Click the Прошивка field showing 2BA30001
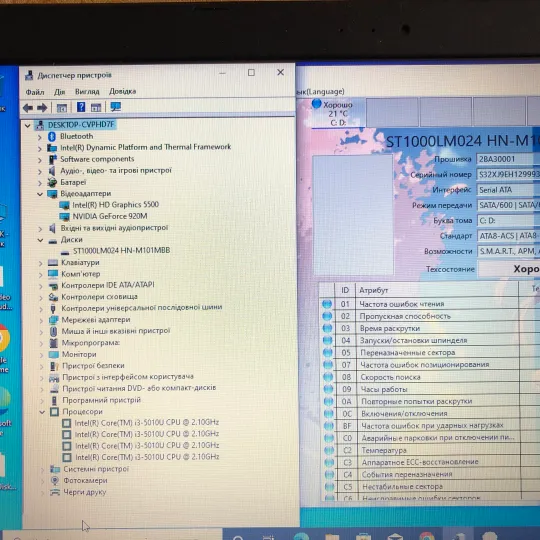 coord(508,159)
